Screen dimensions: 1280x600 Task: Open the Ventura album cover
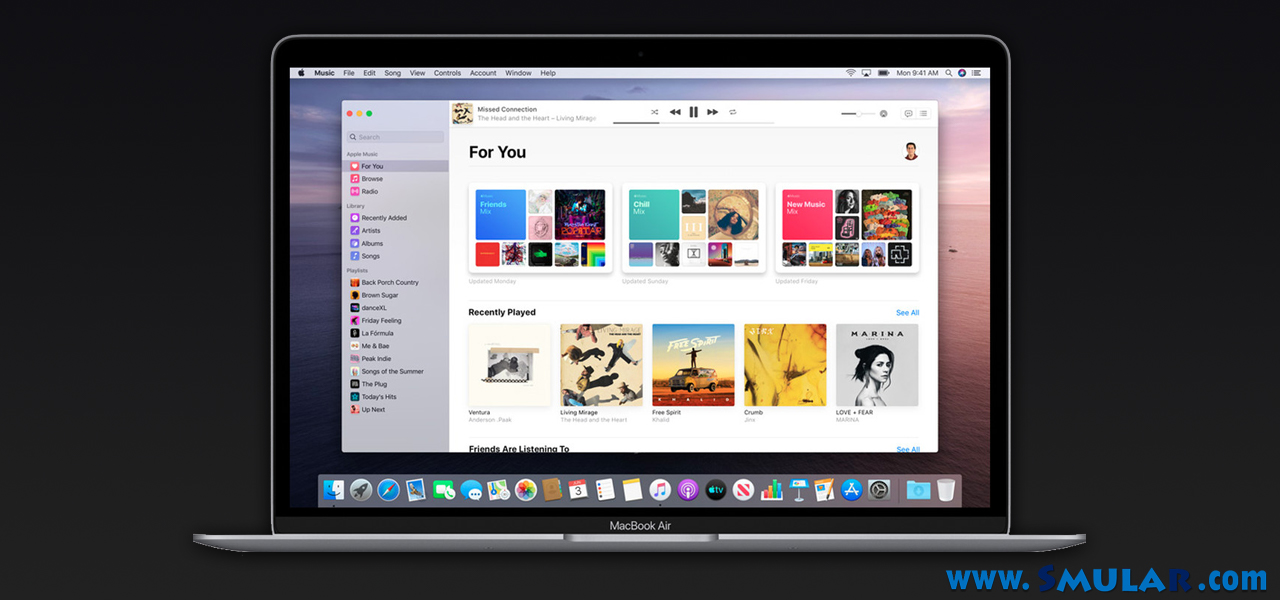509,364
